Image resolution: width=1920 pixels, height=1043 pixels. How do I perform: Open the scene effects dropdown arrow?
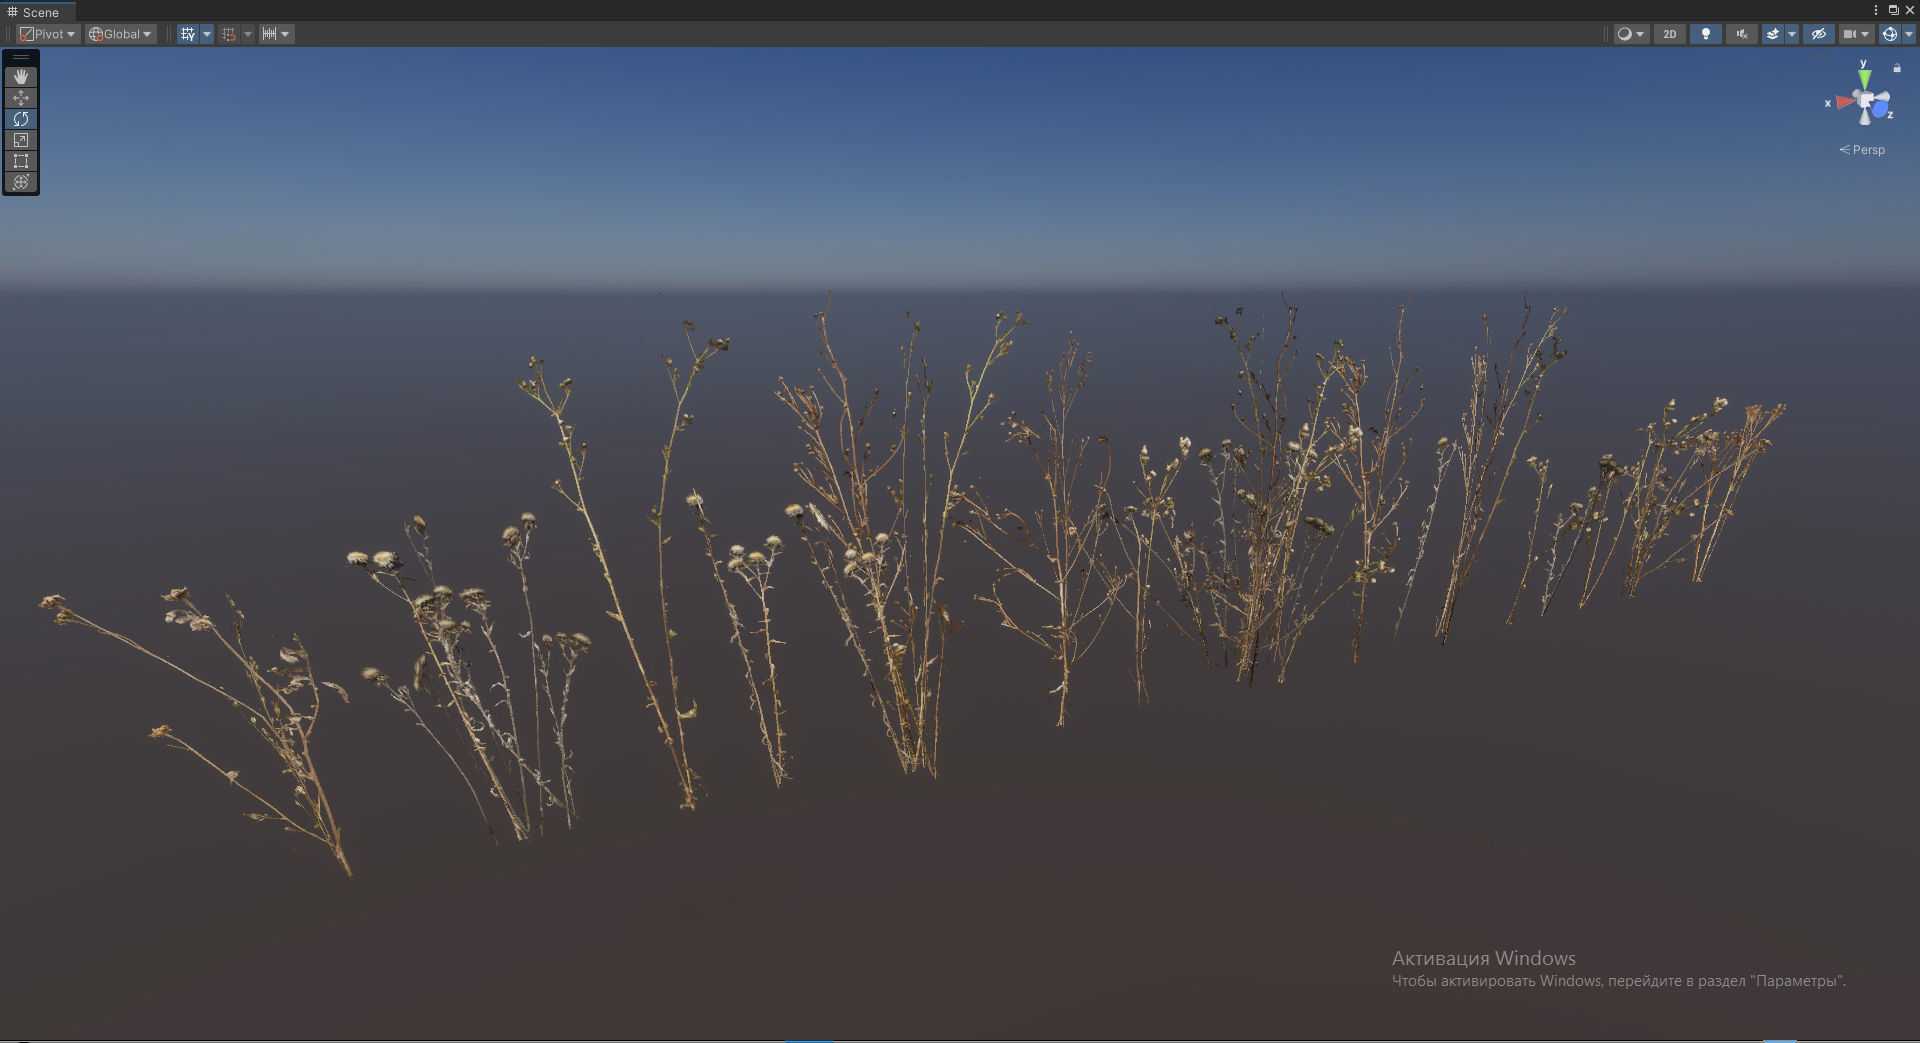(1792, 34)
